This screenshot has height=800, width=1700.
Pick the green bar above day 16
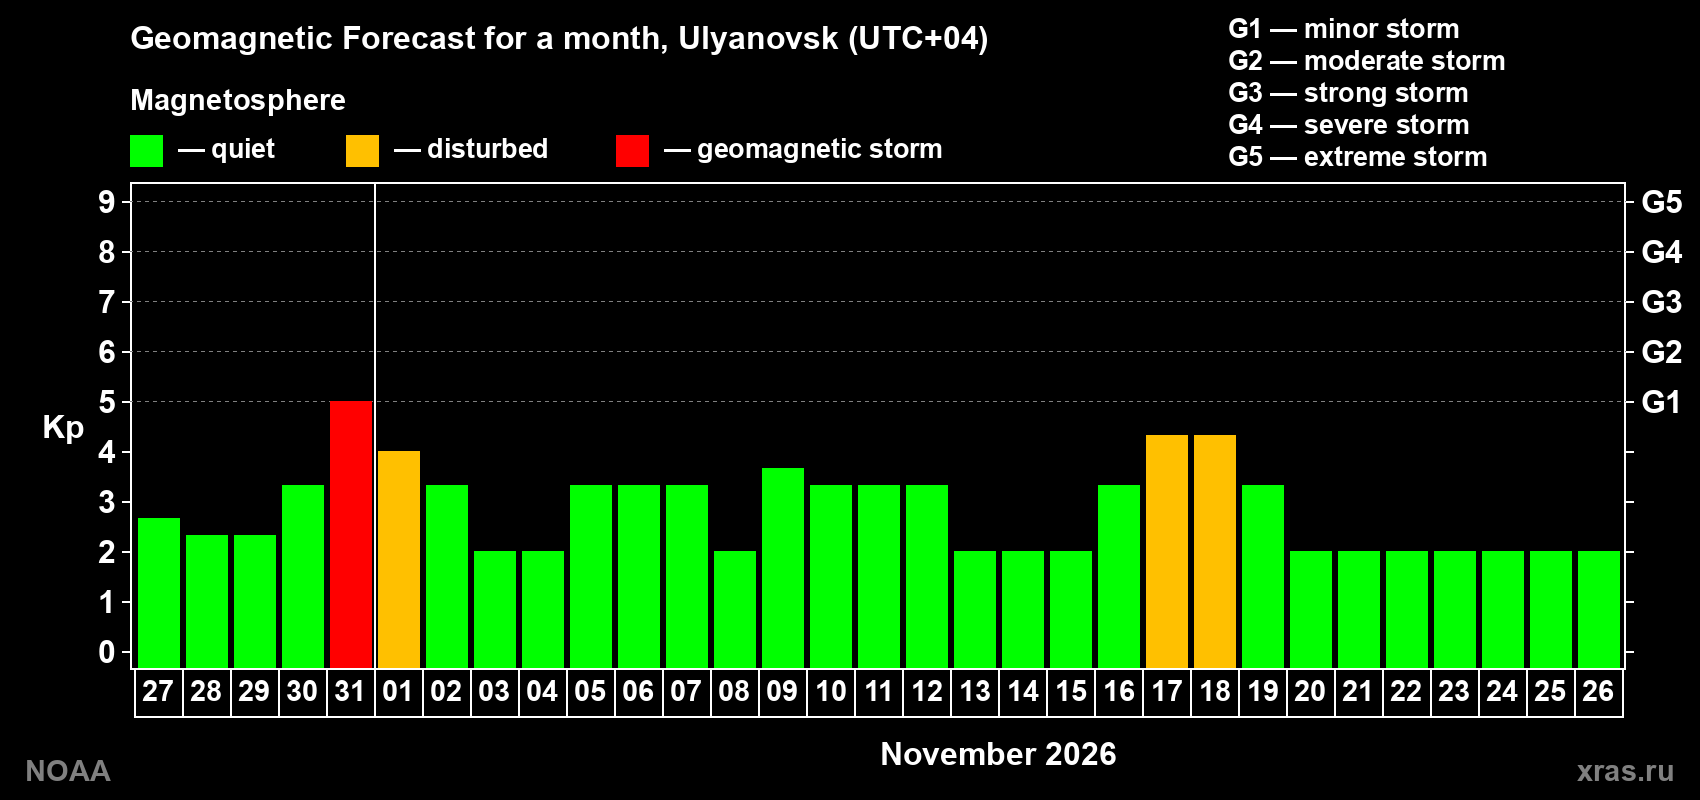click(1119, 577)
